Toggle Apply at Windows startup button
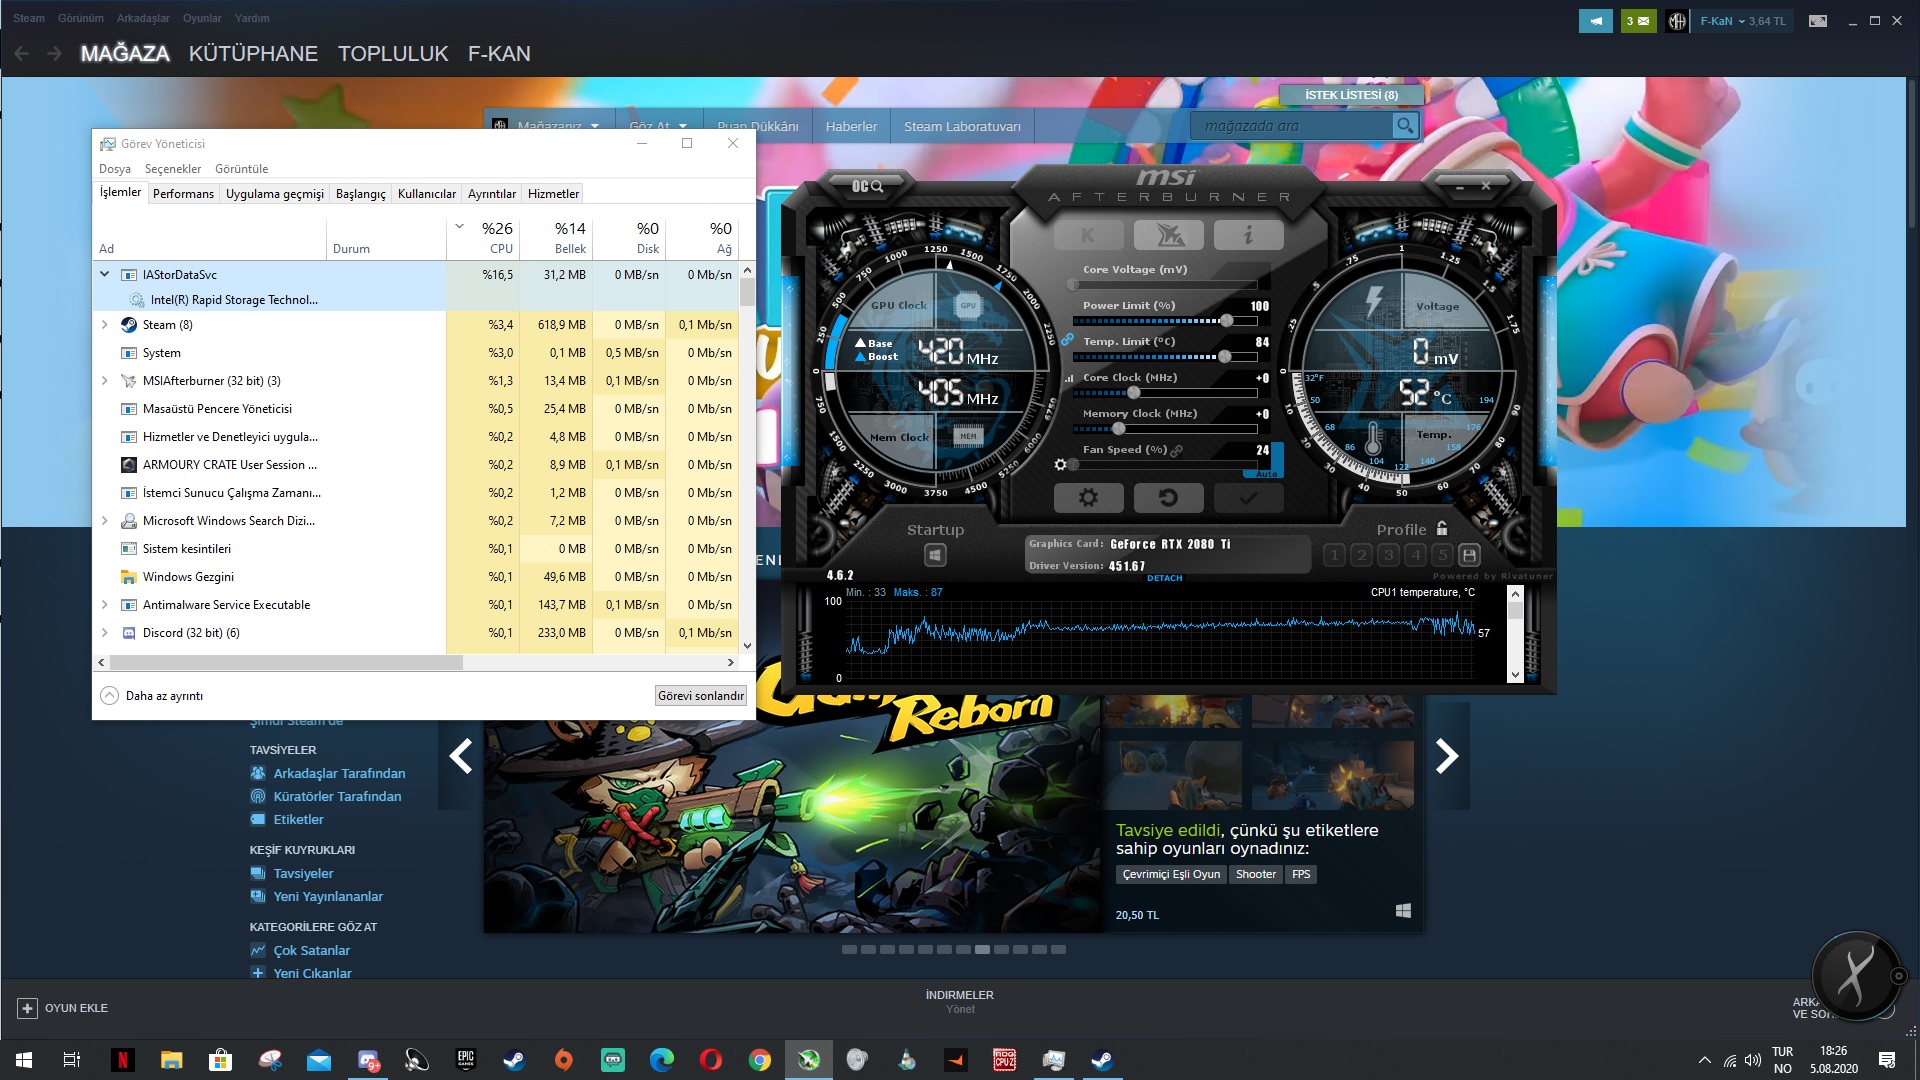 coord(935,555)
